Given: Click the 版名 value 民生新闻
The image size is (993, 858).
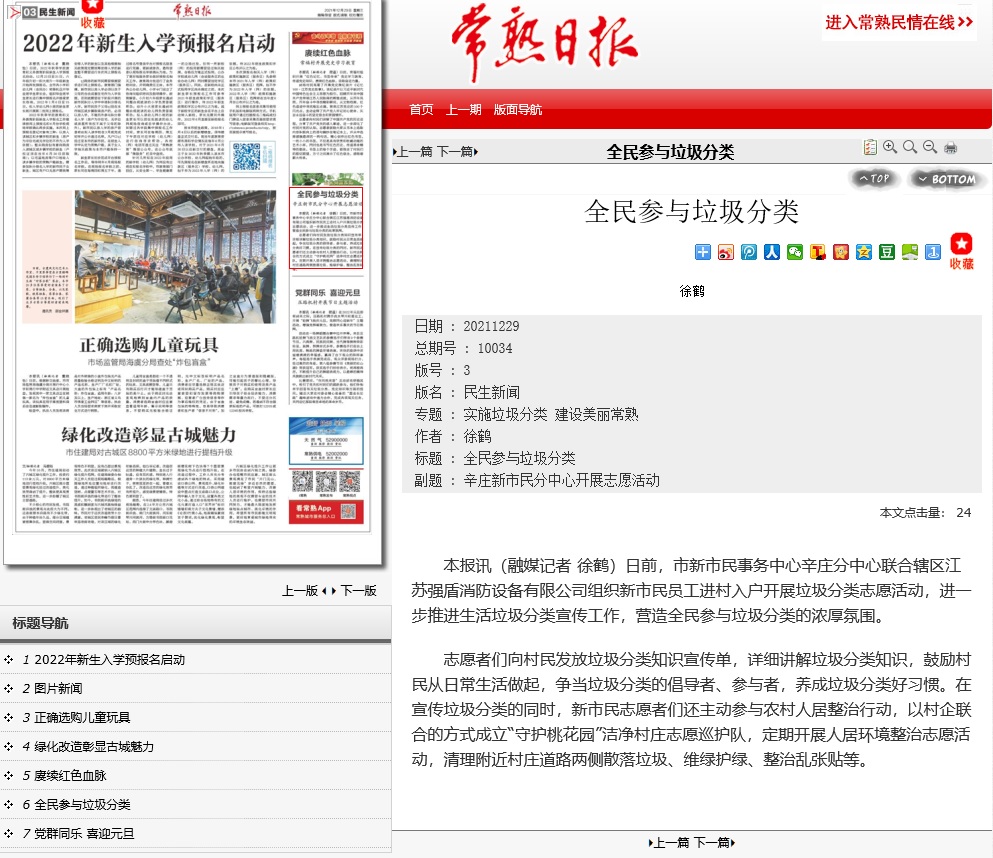Looking at the screenshot, I should click(x=491, y=392).
